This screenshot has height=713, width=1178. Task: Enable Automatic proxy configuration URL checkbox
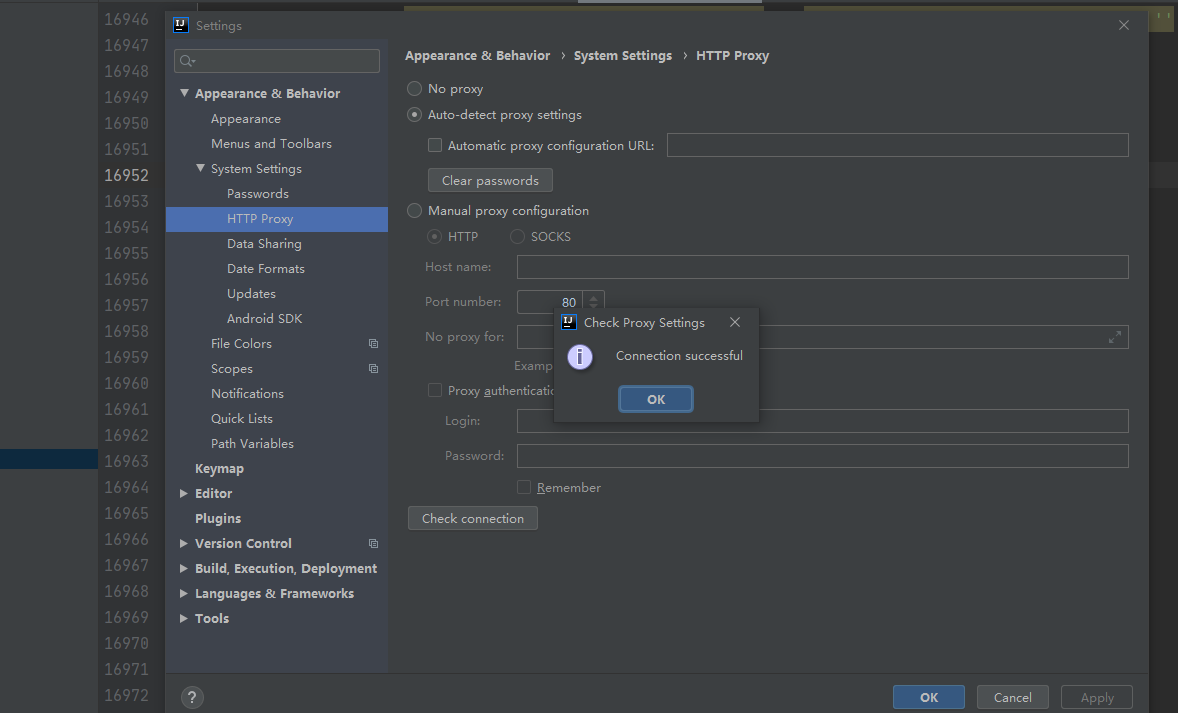(x=435, y=146)
